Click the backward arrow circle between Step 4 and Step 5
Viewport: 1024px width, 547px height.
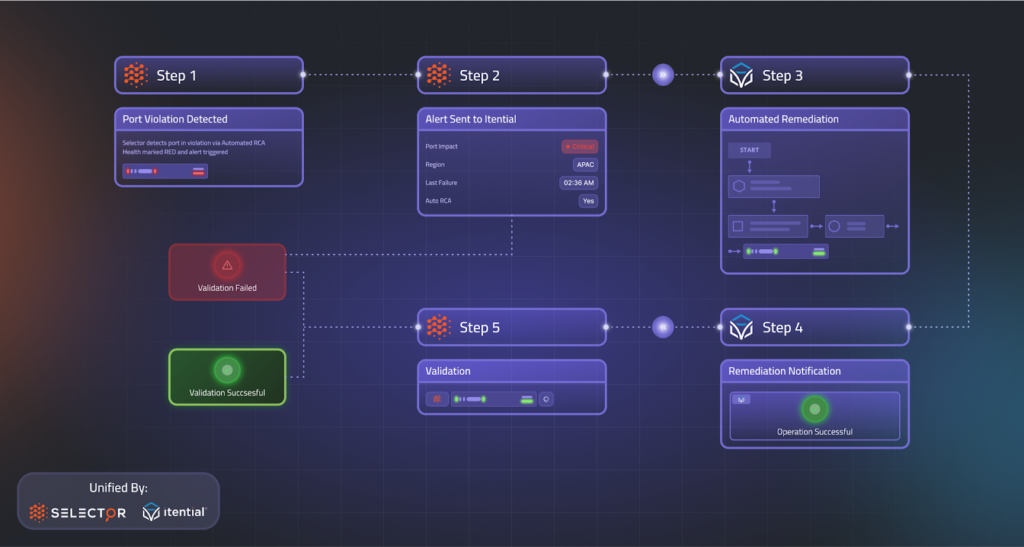663,327
